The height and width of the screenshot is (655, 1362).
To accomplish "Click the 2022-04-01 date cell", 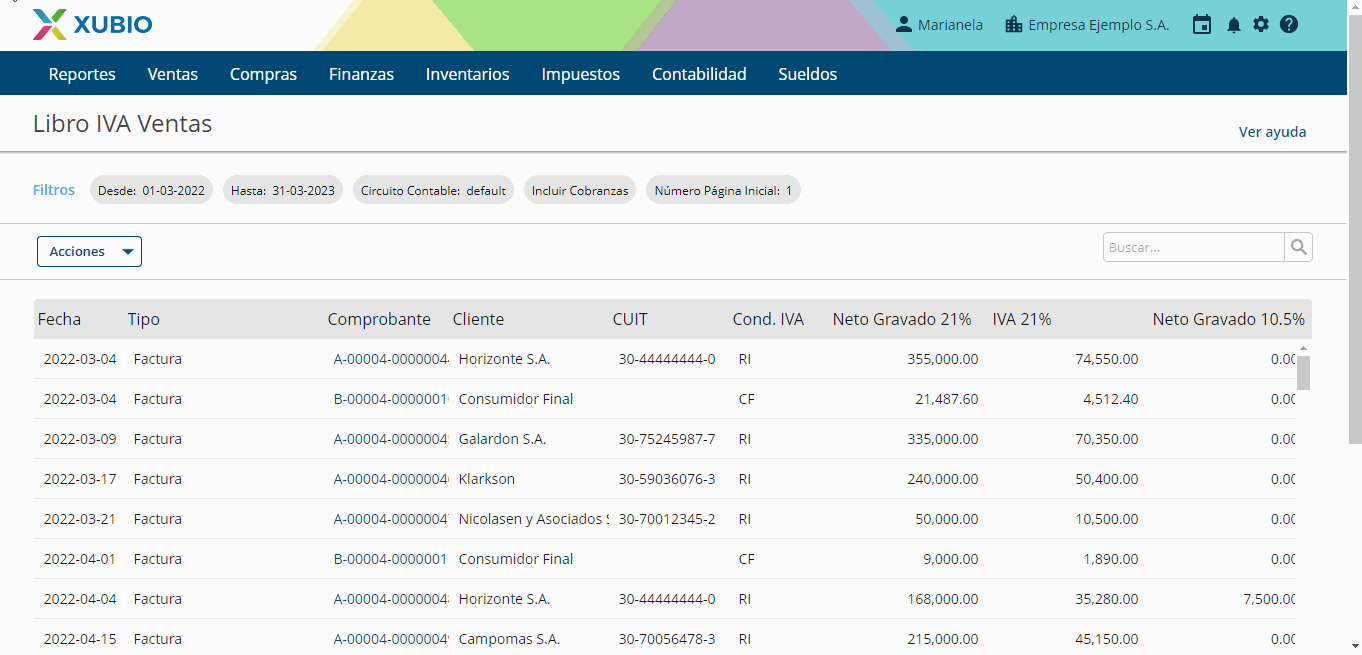I will [80, 559].
